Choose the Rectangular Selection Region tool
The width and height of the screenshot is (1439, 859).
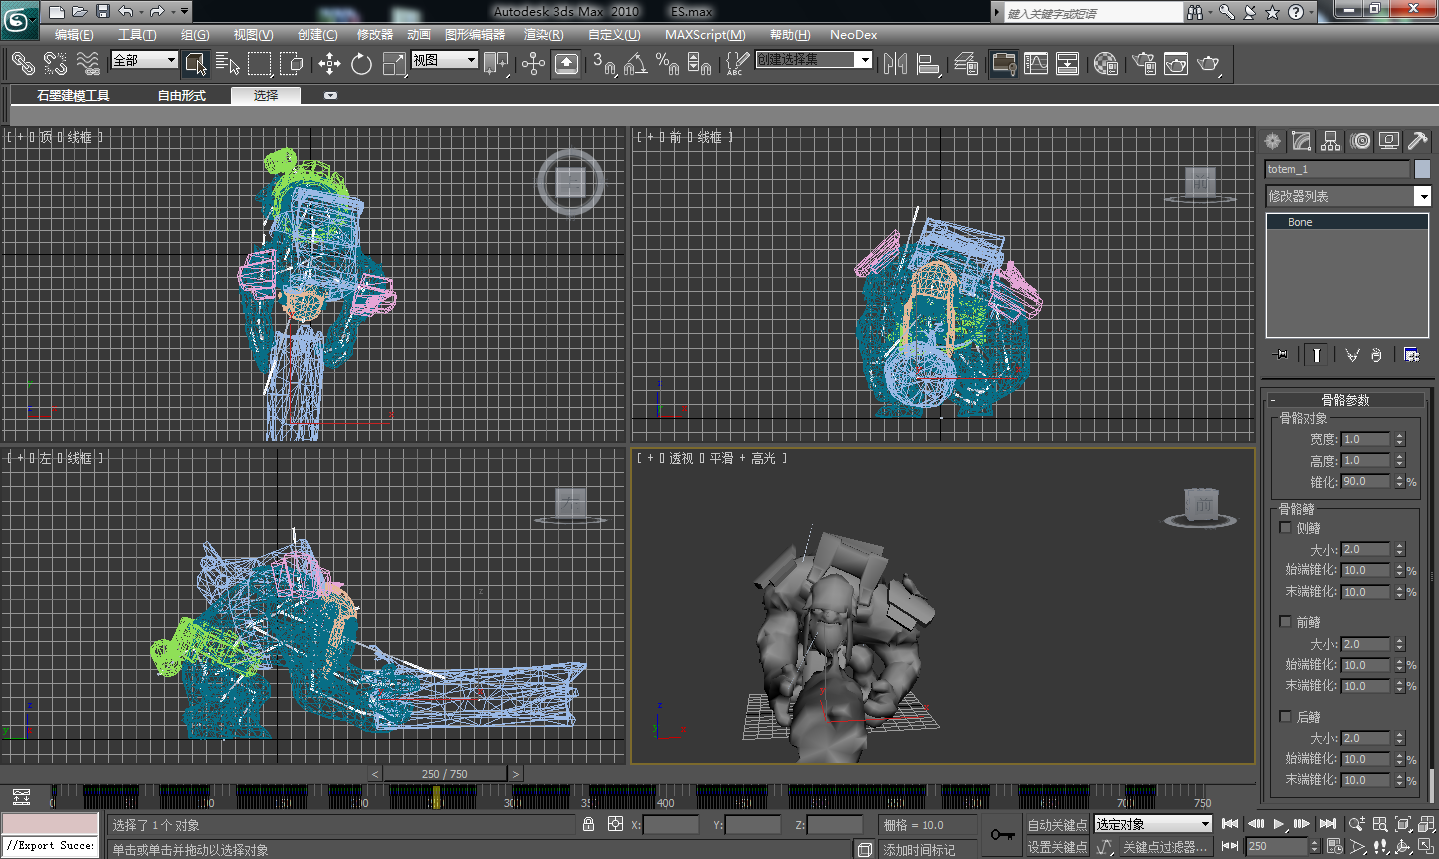[260, 64]
